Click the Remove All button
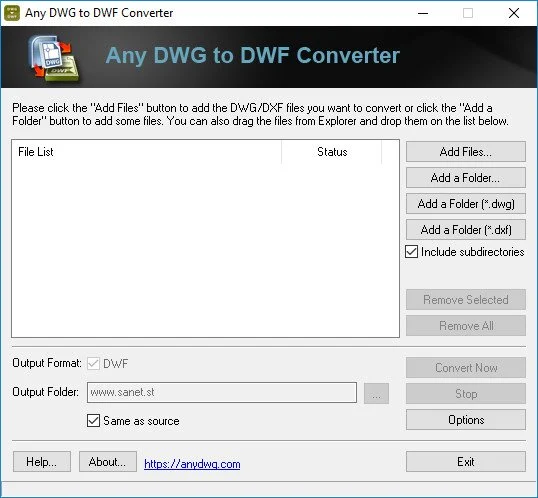 (466, 326)
